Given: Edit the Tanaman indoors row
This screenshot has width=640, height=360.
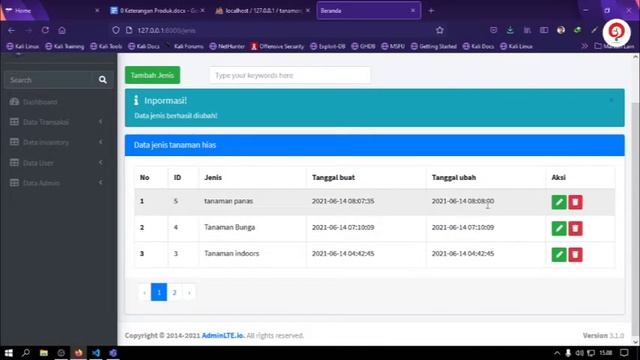Looking at the screenshot, I should (559, 255).
